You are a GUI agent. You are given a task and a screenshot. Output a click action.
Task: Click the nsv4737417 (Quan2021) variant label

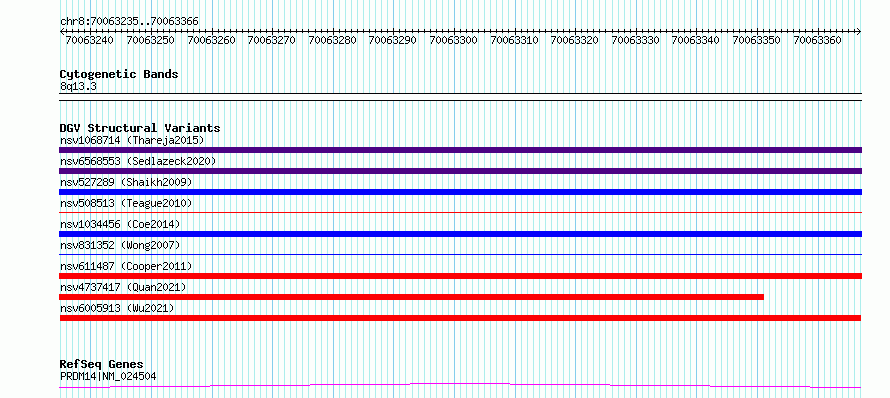pyautogui.click(x=123, y=287)
